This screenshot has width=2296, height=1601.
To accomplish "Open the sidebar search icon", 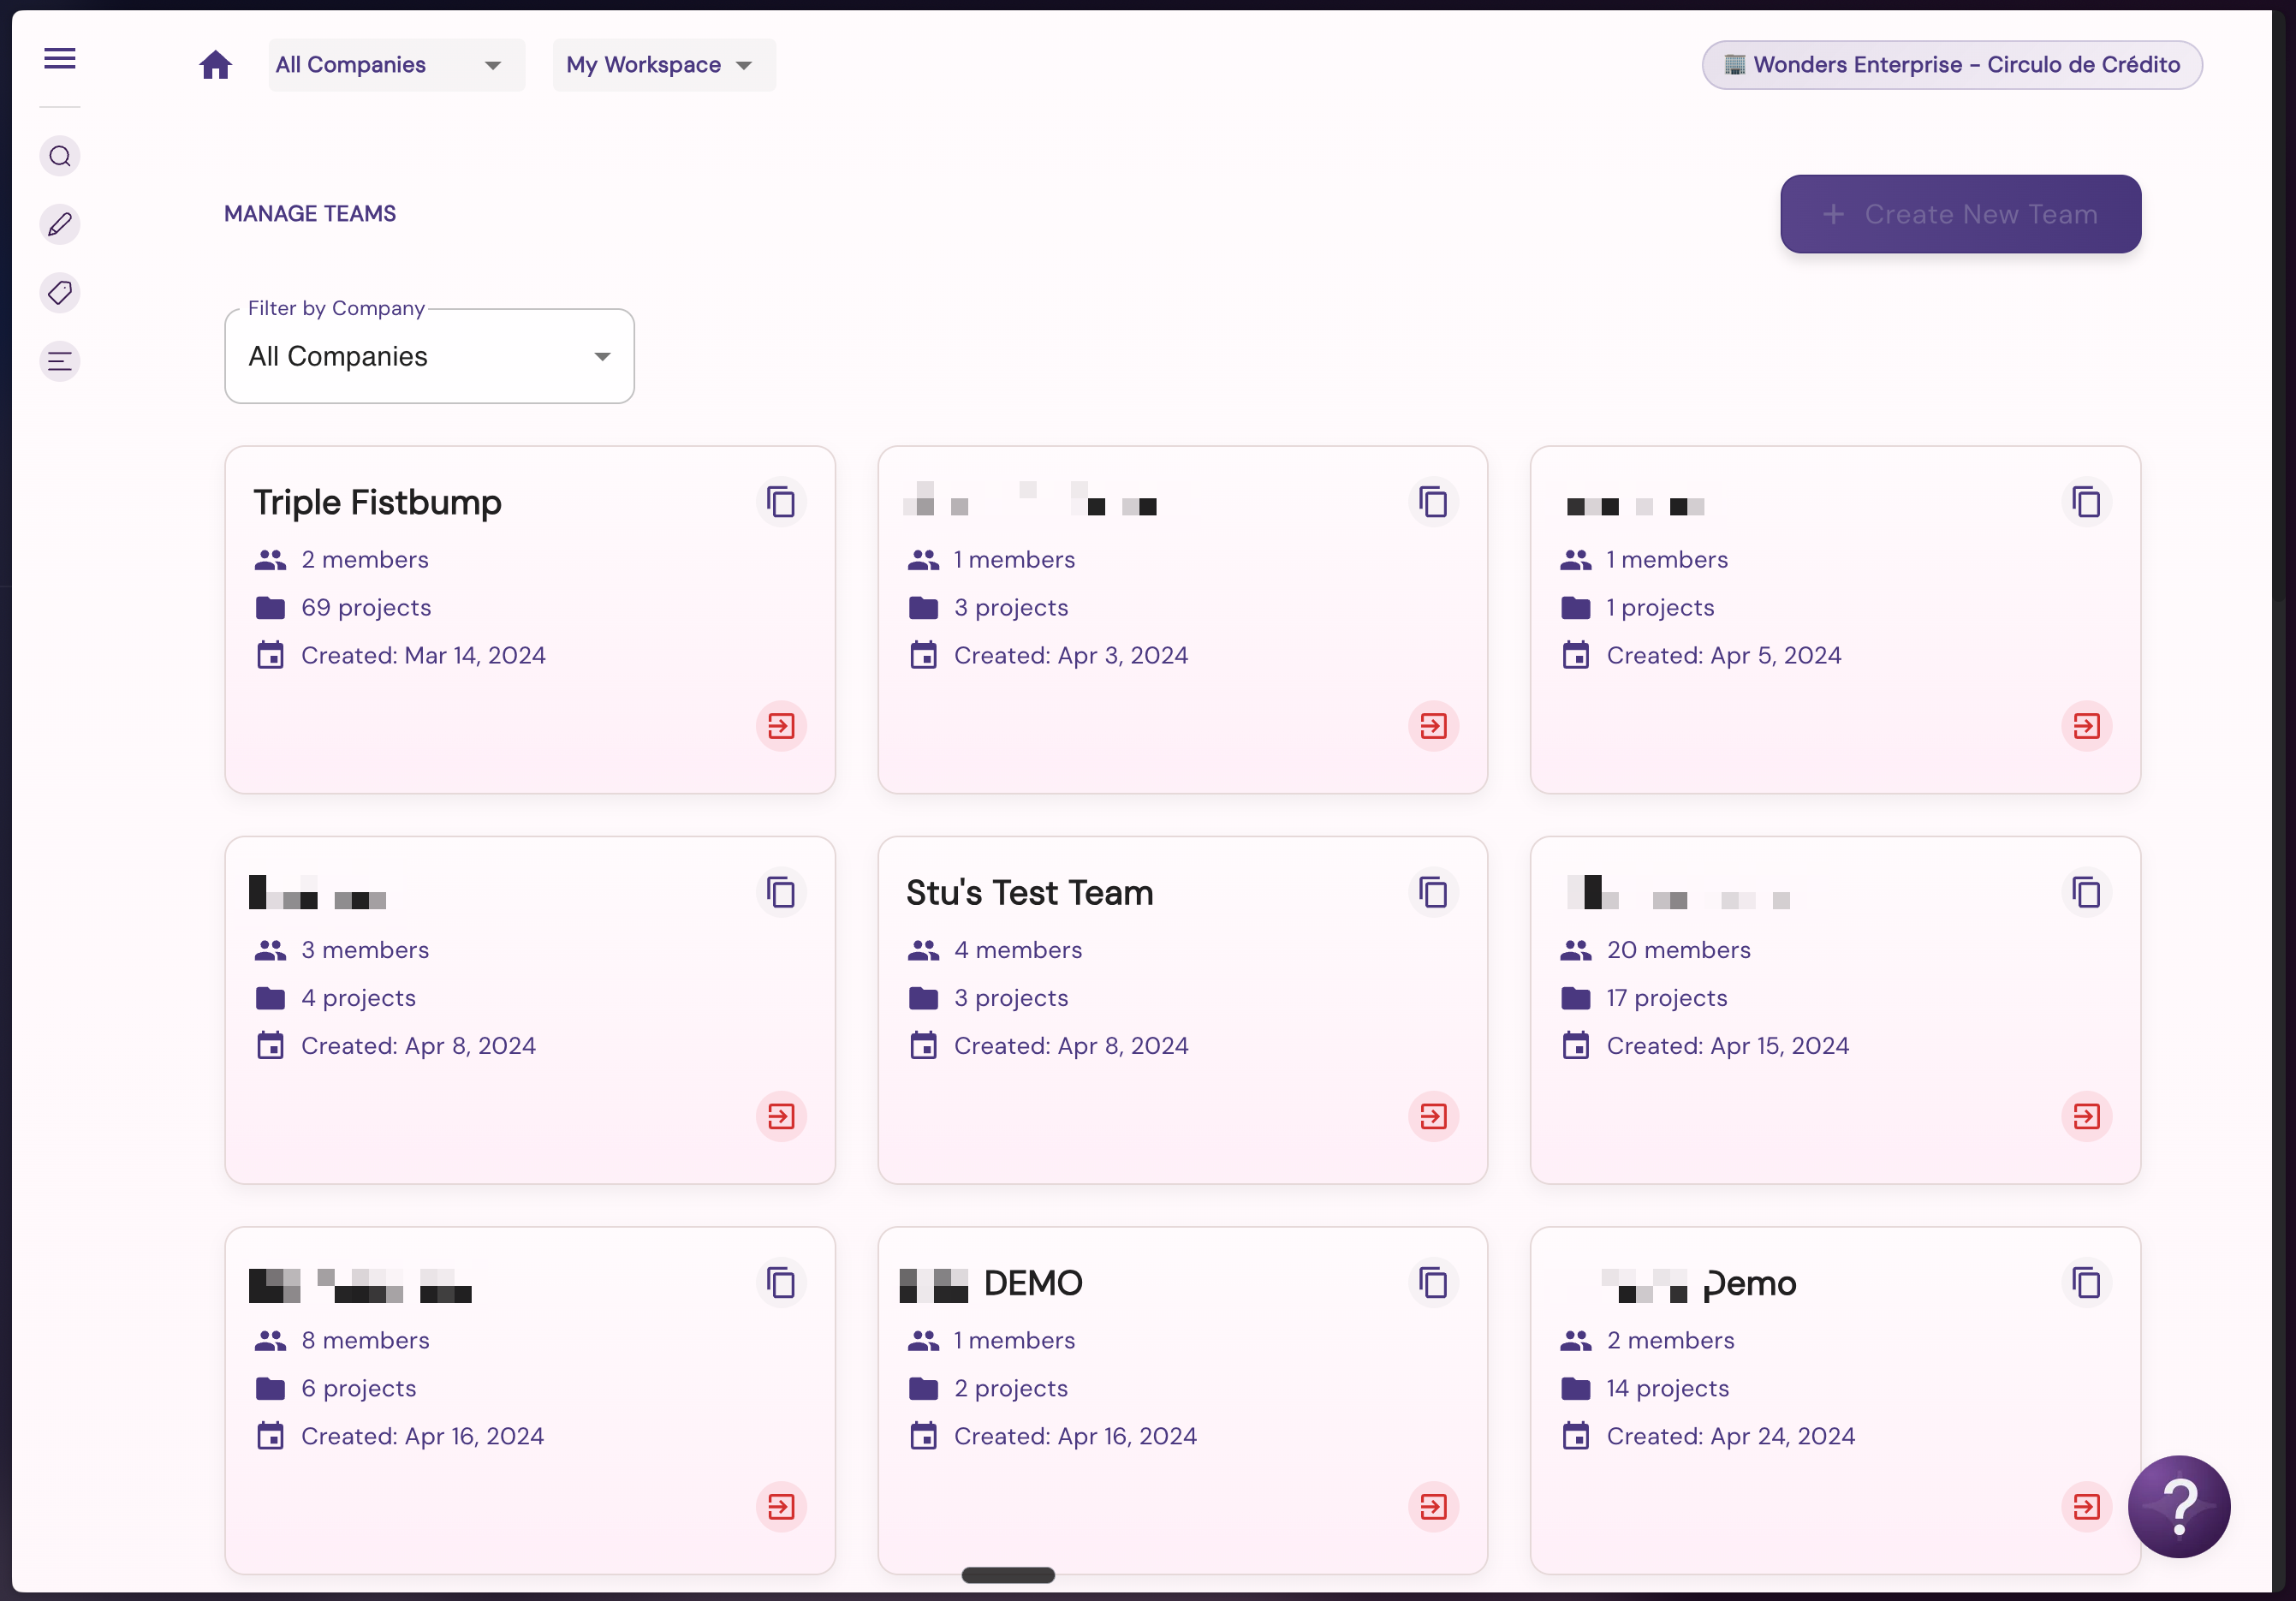I will click(x=60, y=156).
